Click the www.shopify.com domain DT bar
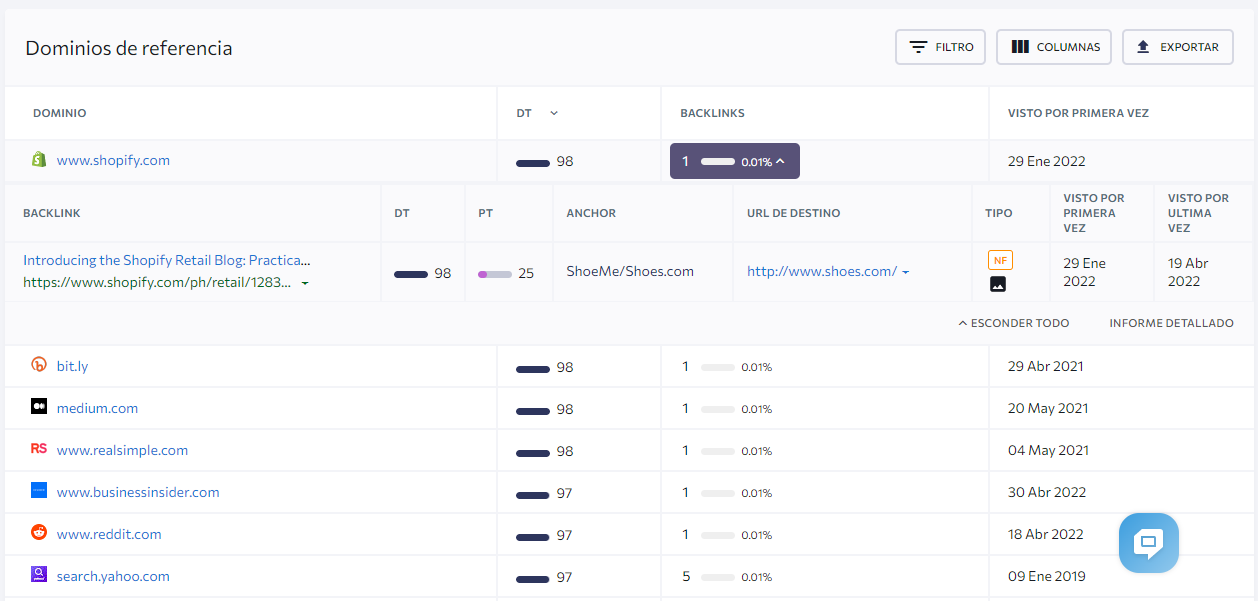The width and height of the screenshot is (1258, 601). (533, 163)
